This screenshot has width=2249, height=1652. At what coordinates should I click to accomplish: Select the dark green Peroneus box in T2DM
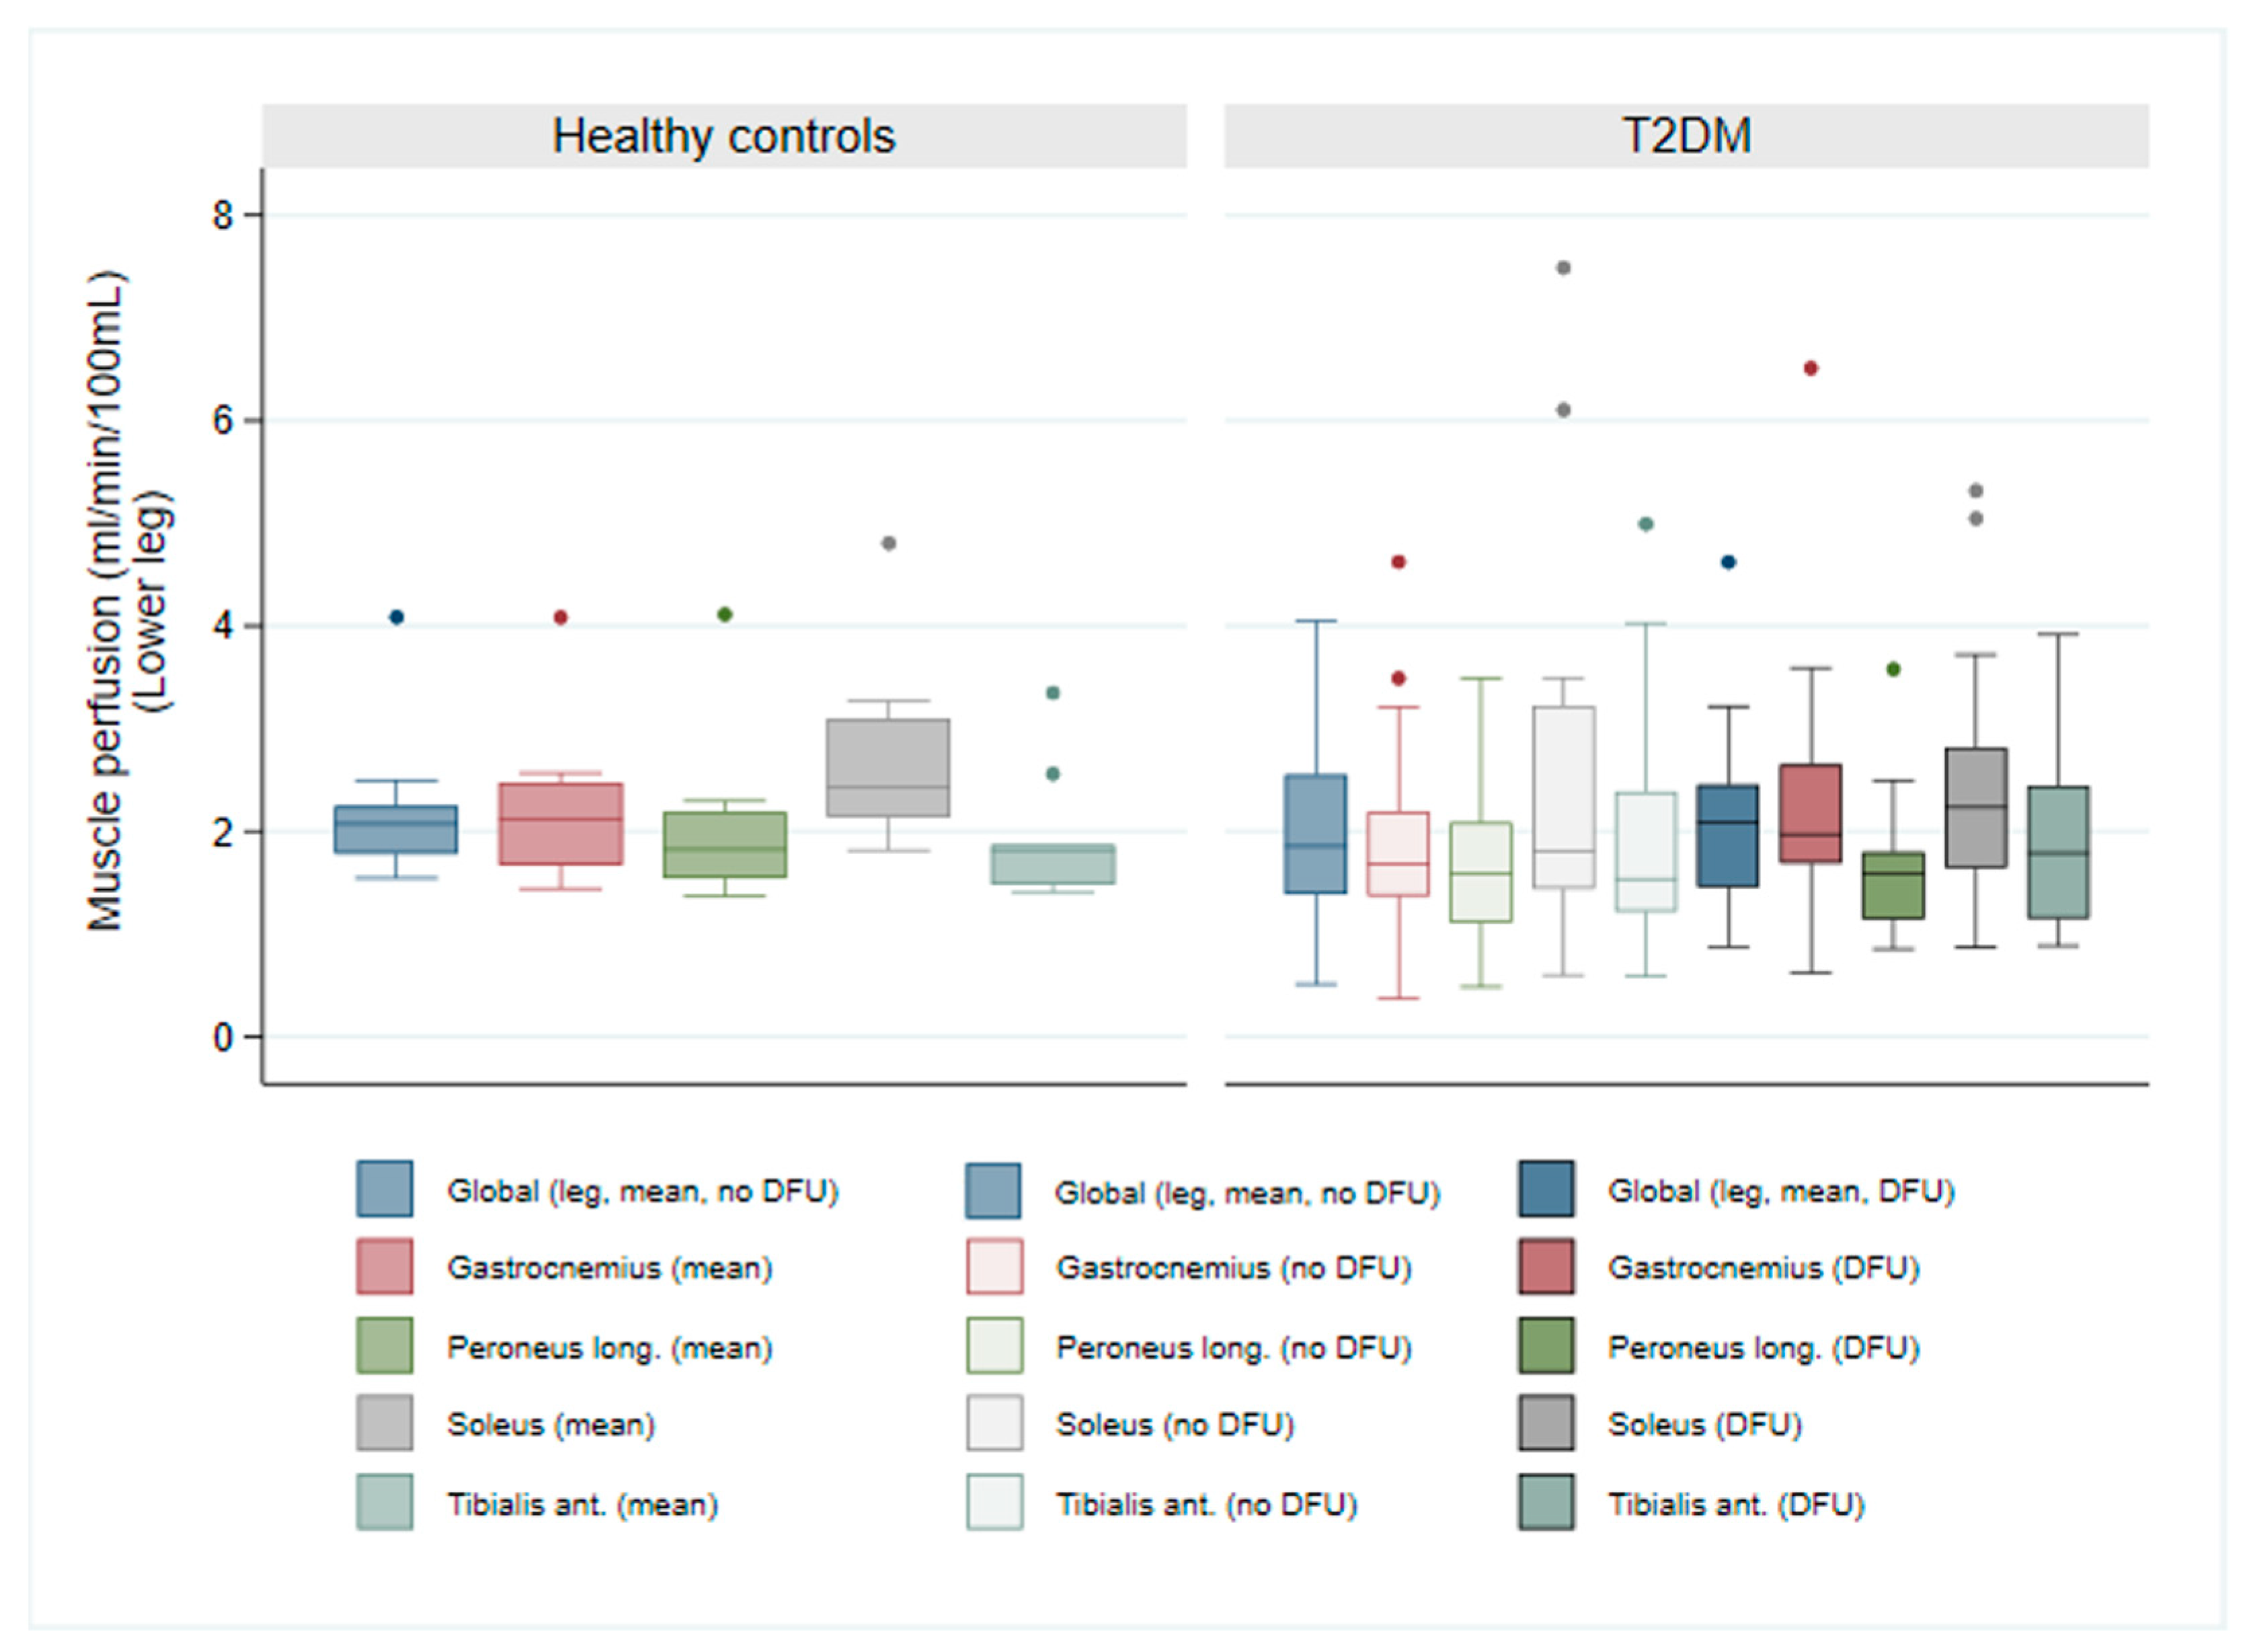pos(1892,885)
